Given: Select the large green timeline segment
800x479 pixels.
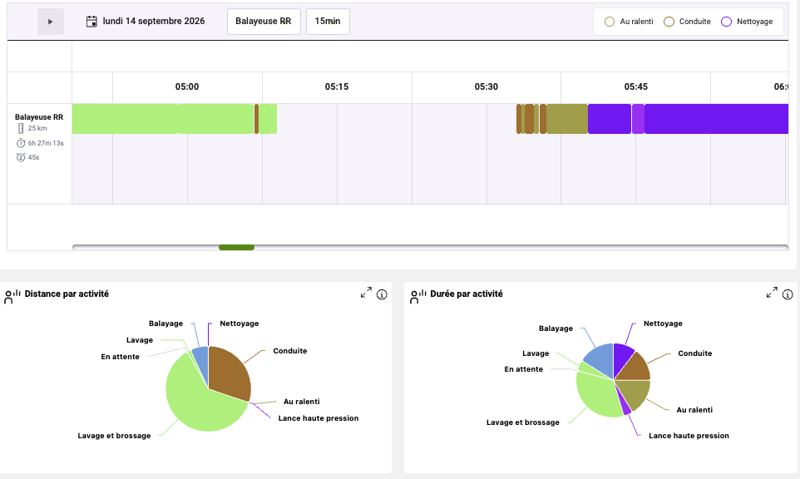Looking at the screenshot, I should [163, 119].
